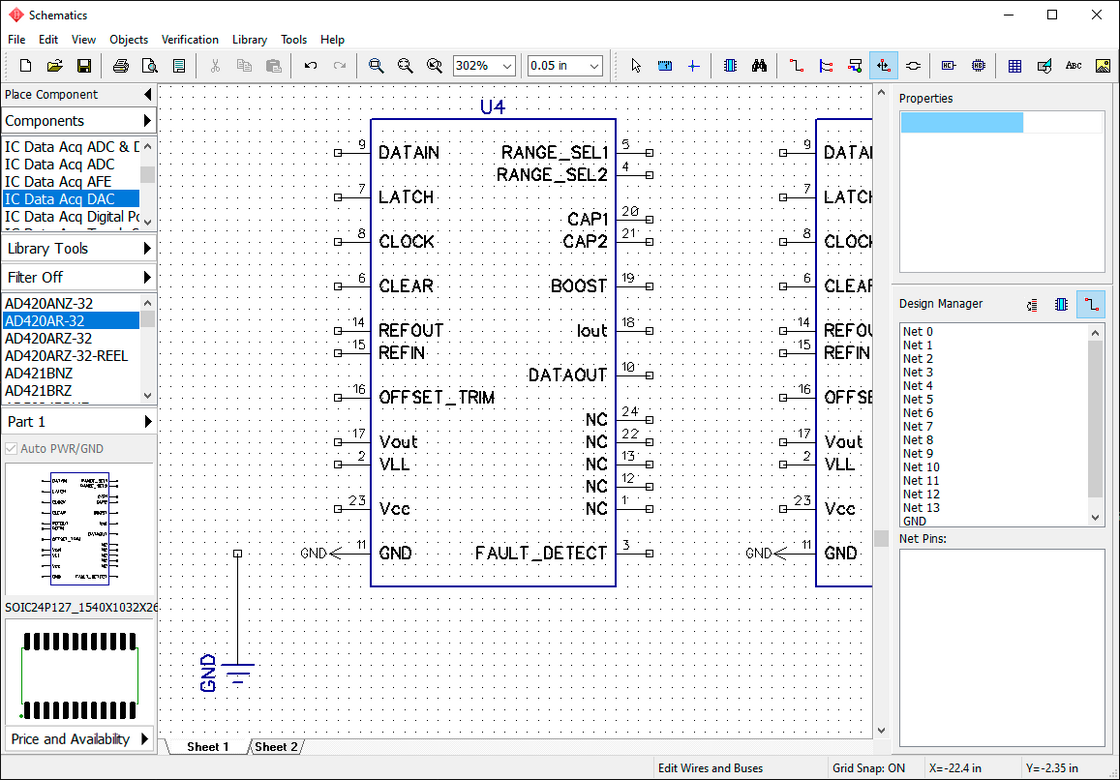Click the Properties blue highlighted field

pos(961,122)
